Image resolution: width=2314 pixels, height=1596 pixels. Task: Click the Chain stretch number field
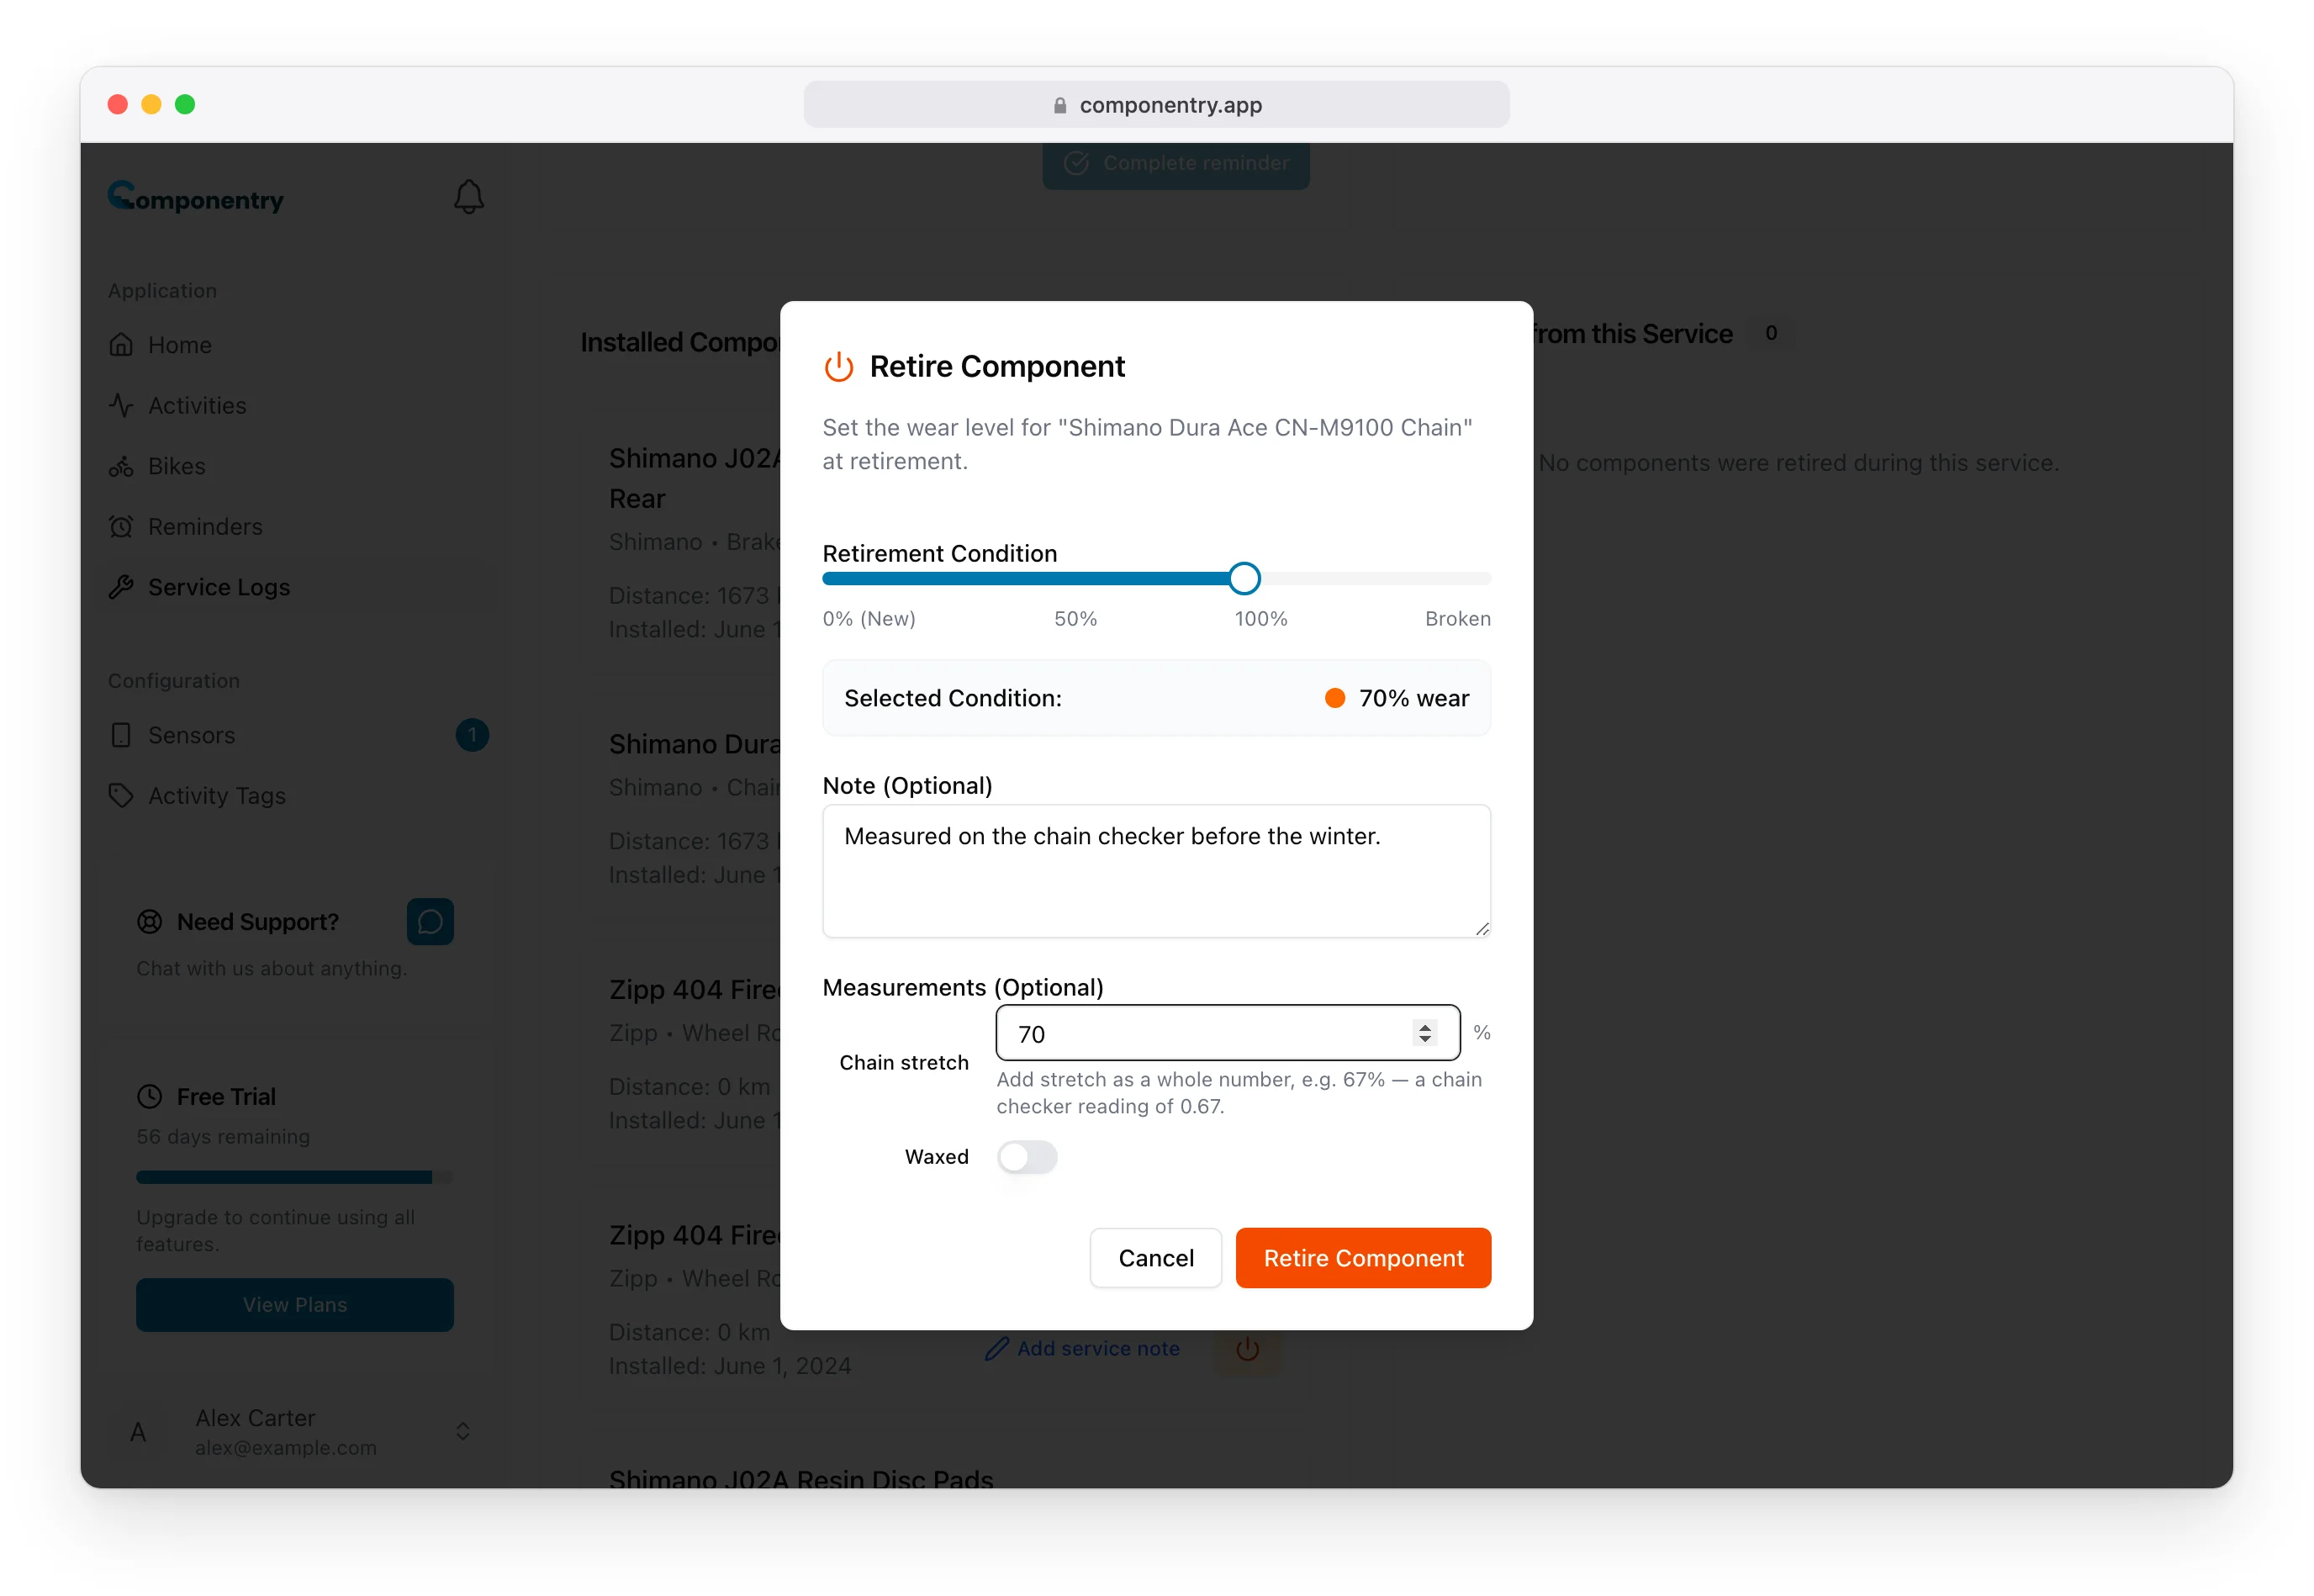click(x=1227, y=1033)
